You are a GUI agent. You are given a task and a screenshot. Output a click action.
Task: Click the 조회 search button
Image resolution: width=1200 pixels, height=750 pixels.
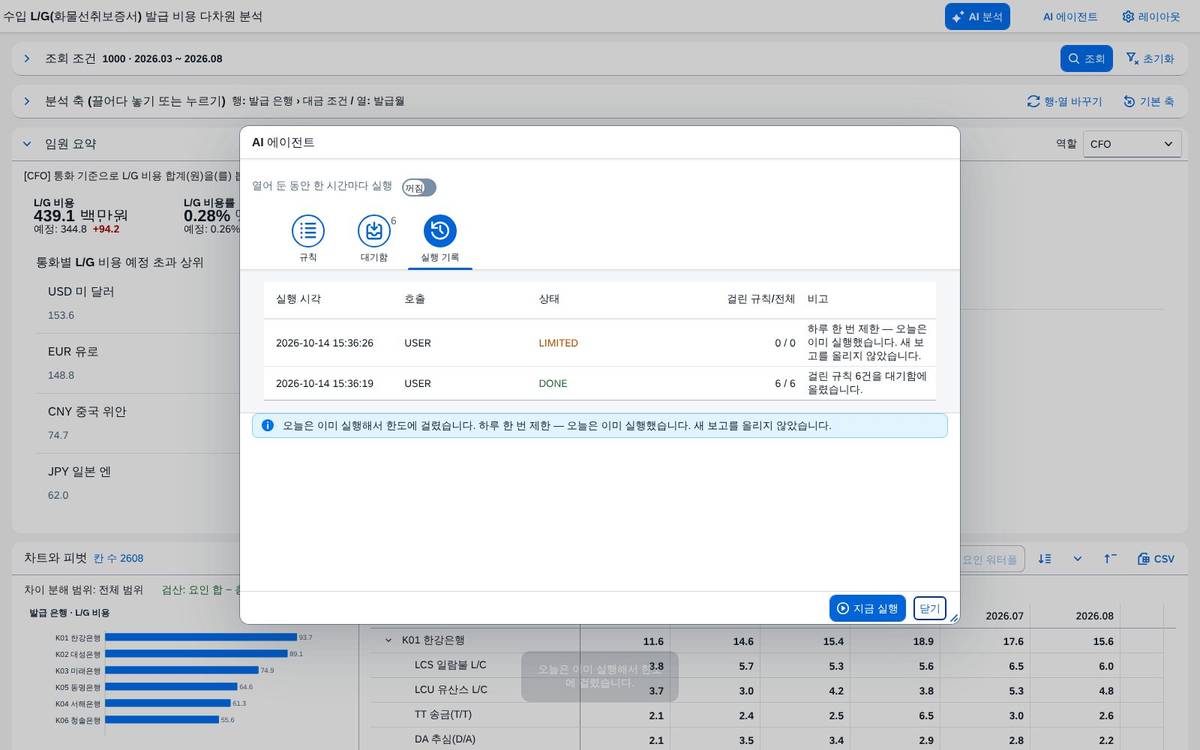(x=1086, y=58)
